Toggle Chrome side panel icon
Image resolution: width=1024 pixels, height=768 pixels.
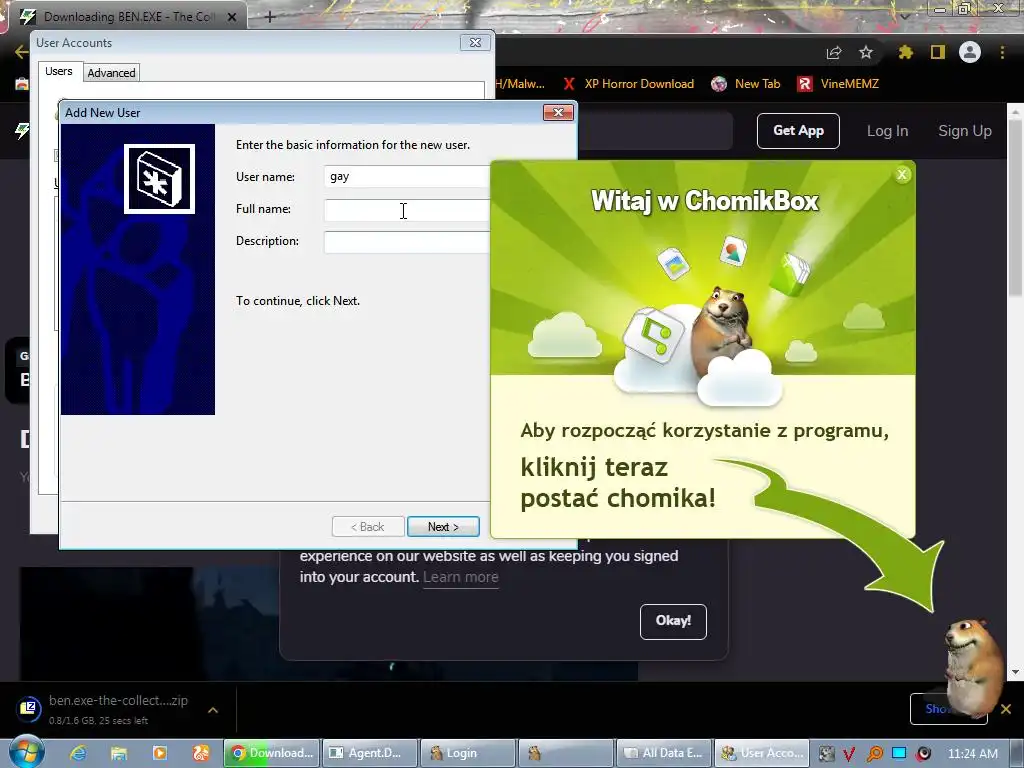(938, 52)
